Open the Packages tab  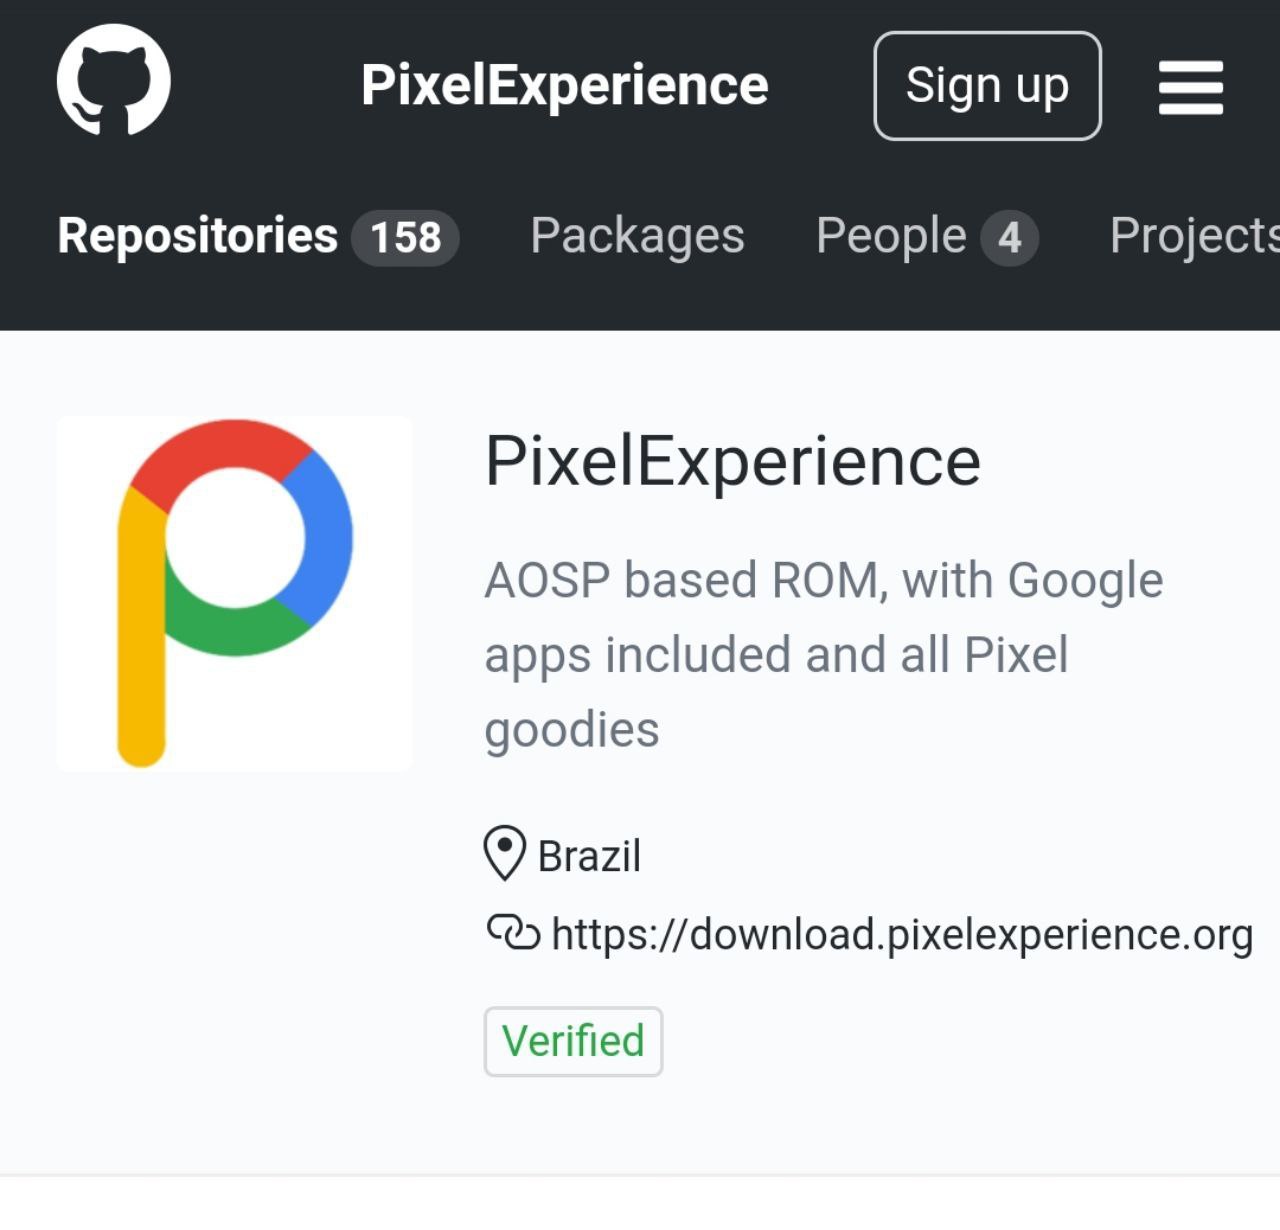coord(637,237)
